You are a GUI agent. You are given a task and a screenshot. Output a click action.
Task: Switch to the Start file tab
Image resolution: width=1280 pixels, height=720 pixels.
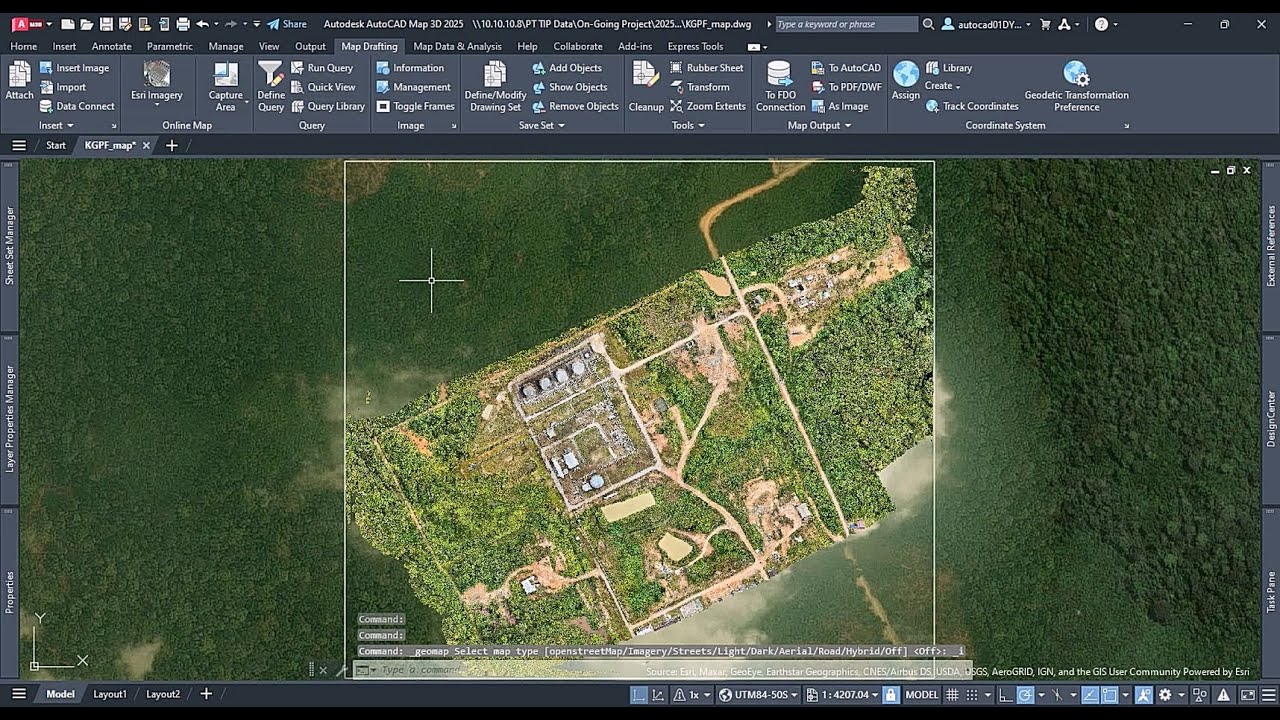56,145
